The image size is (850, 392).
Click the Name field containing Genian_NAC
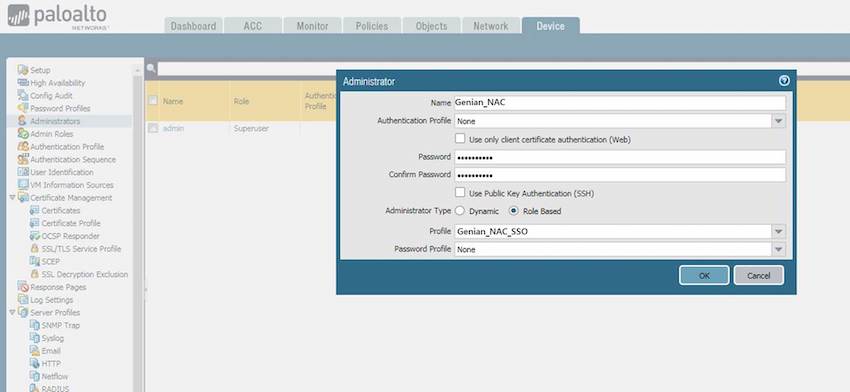click(x=620, y=102)
